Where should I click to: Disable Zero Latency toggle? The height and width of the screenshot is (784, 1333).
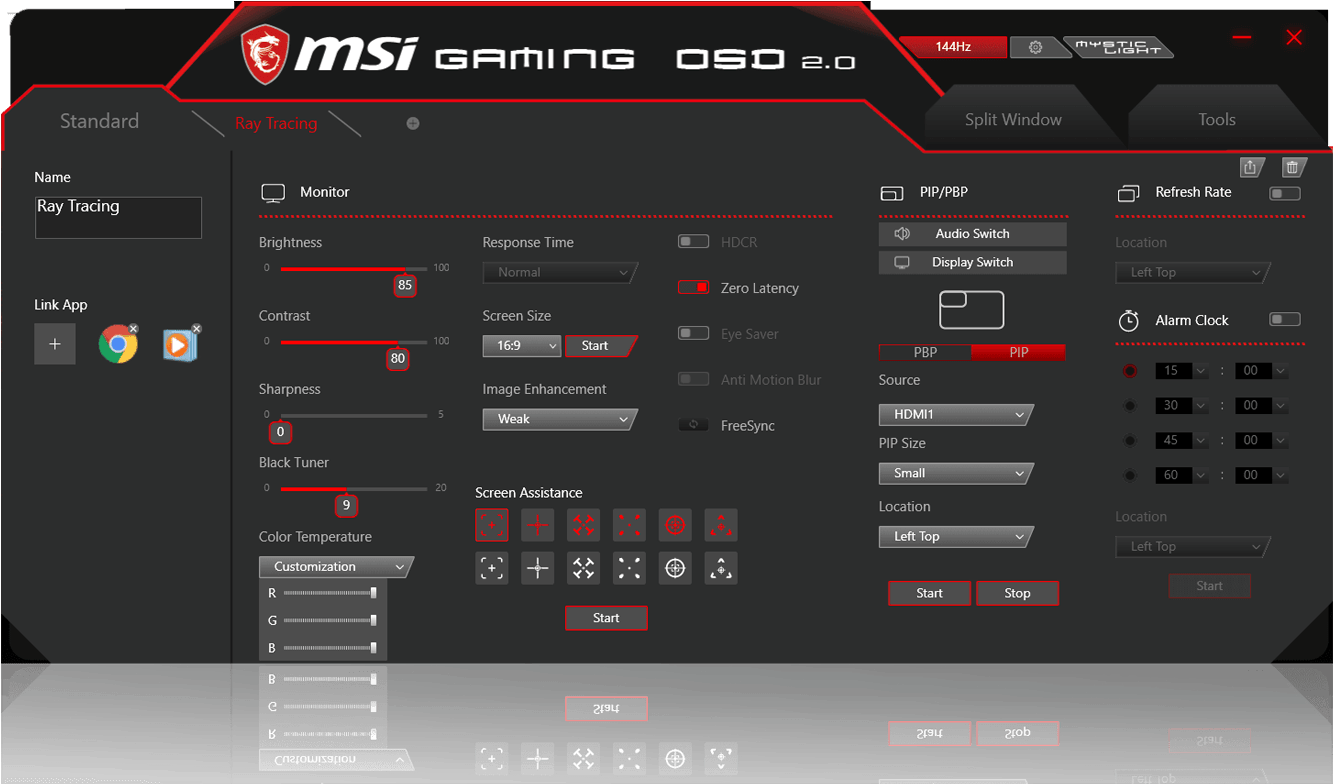coord(693,287)
